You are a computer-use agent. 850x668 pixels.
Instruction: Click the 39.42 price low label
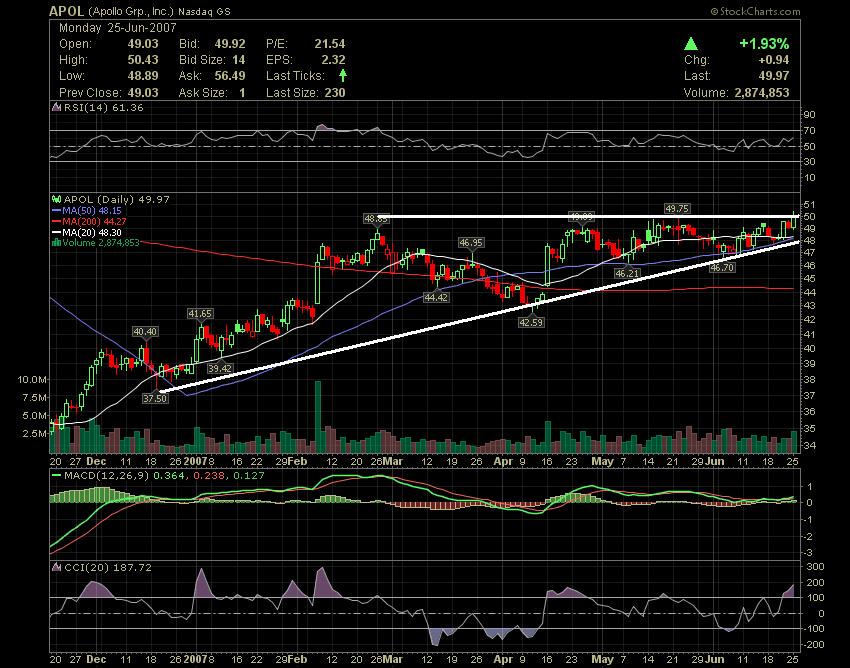(x=220, y=369)
